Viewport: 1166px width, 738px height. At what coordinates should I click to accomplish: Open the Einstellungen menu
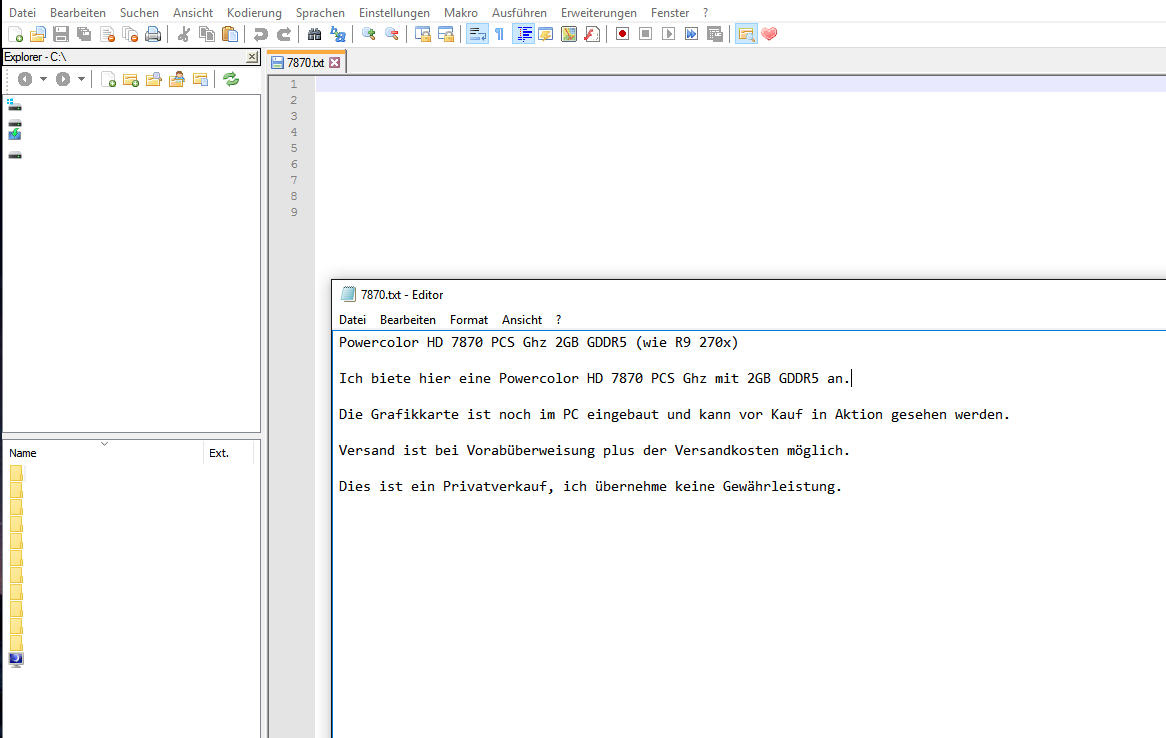(394, 13)
